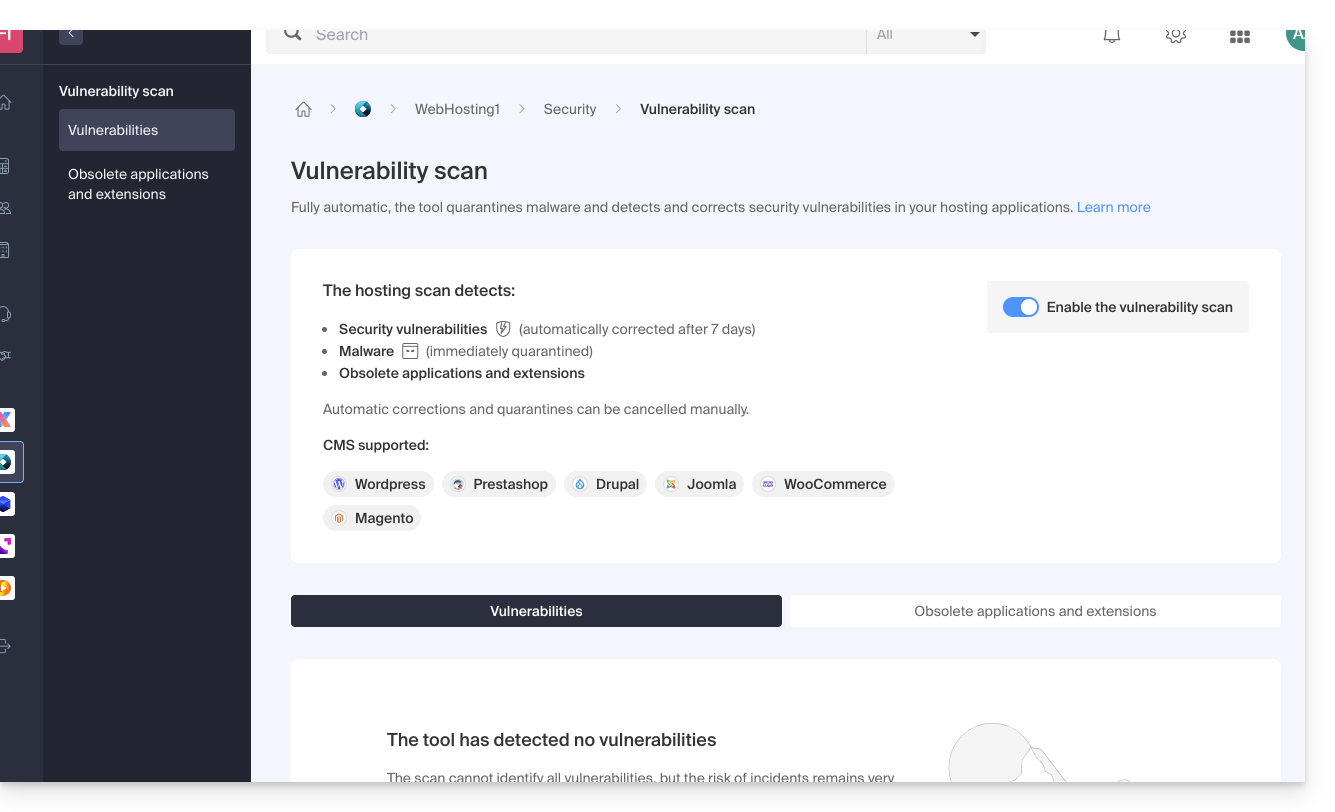Click the malware quarantine box icon
Image resolution: width=1335 pixels, height=812 pixels.
[410, 351]
